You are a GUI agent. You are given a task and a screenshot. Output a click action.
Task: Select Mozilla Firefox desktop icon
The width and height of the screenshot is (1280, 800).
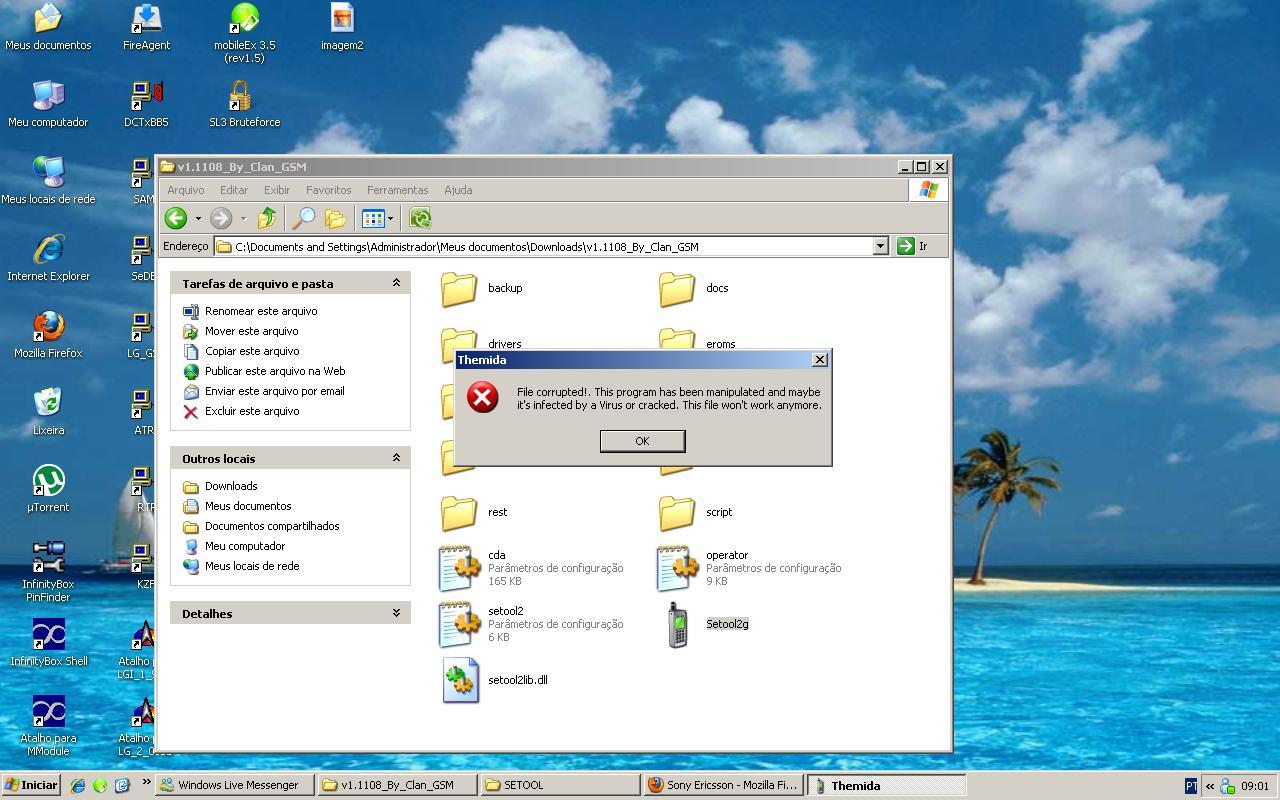48,335
